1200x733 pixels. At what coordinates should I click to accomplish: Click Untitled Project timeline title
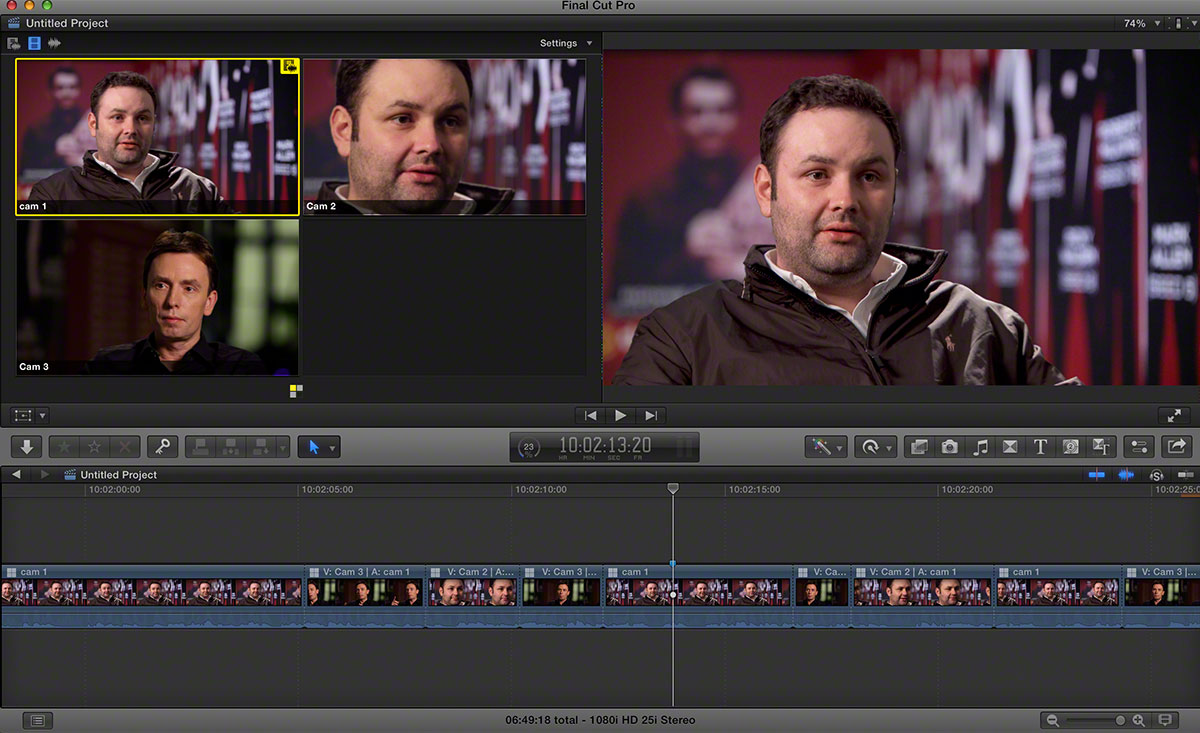[118, 475]
